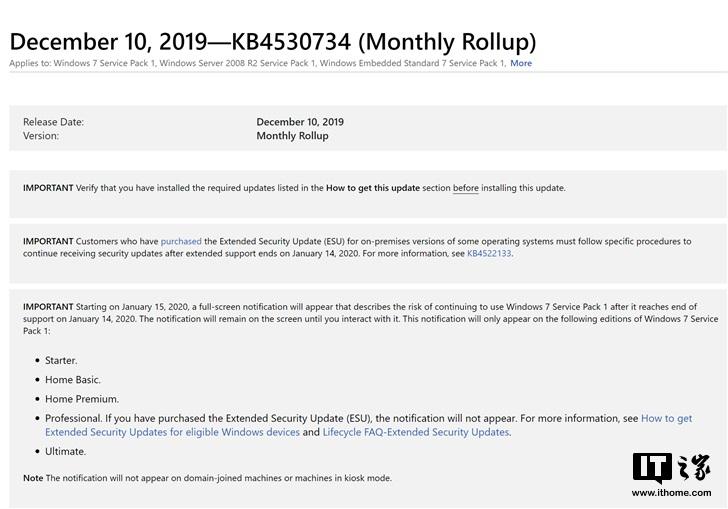728x509 pixels.
Task: Select the 'Ultimate.' bullet item
Action: point(66,451)
